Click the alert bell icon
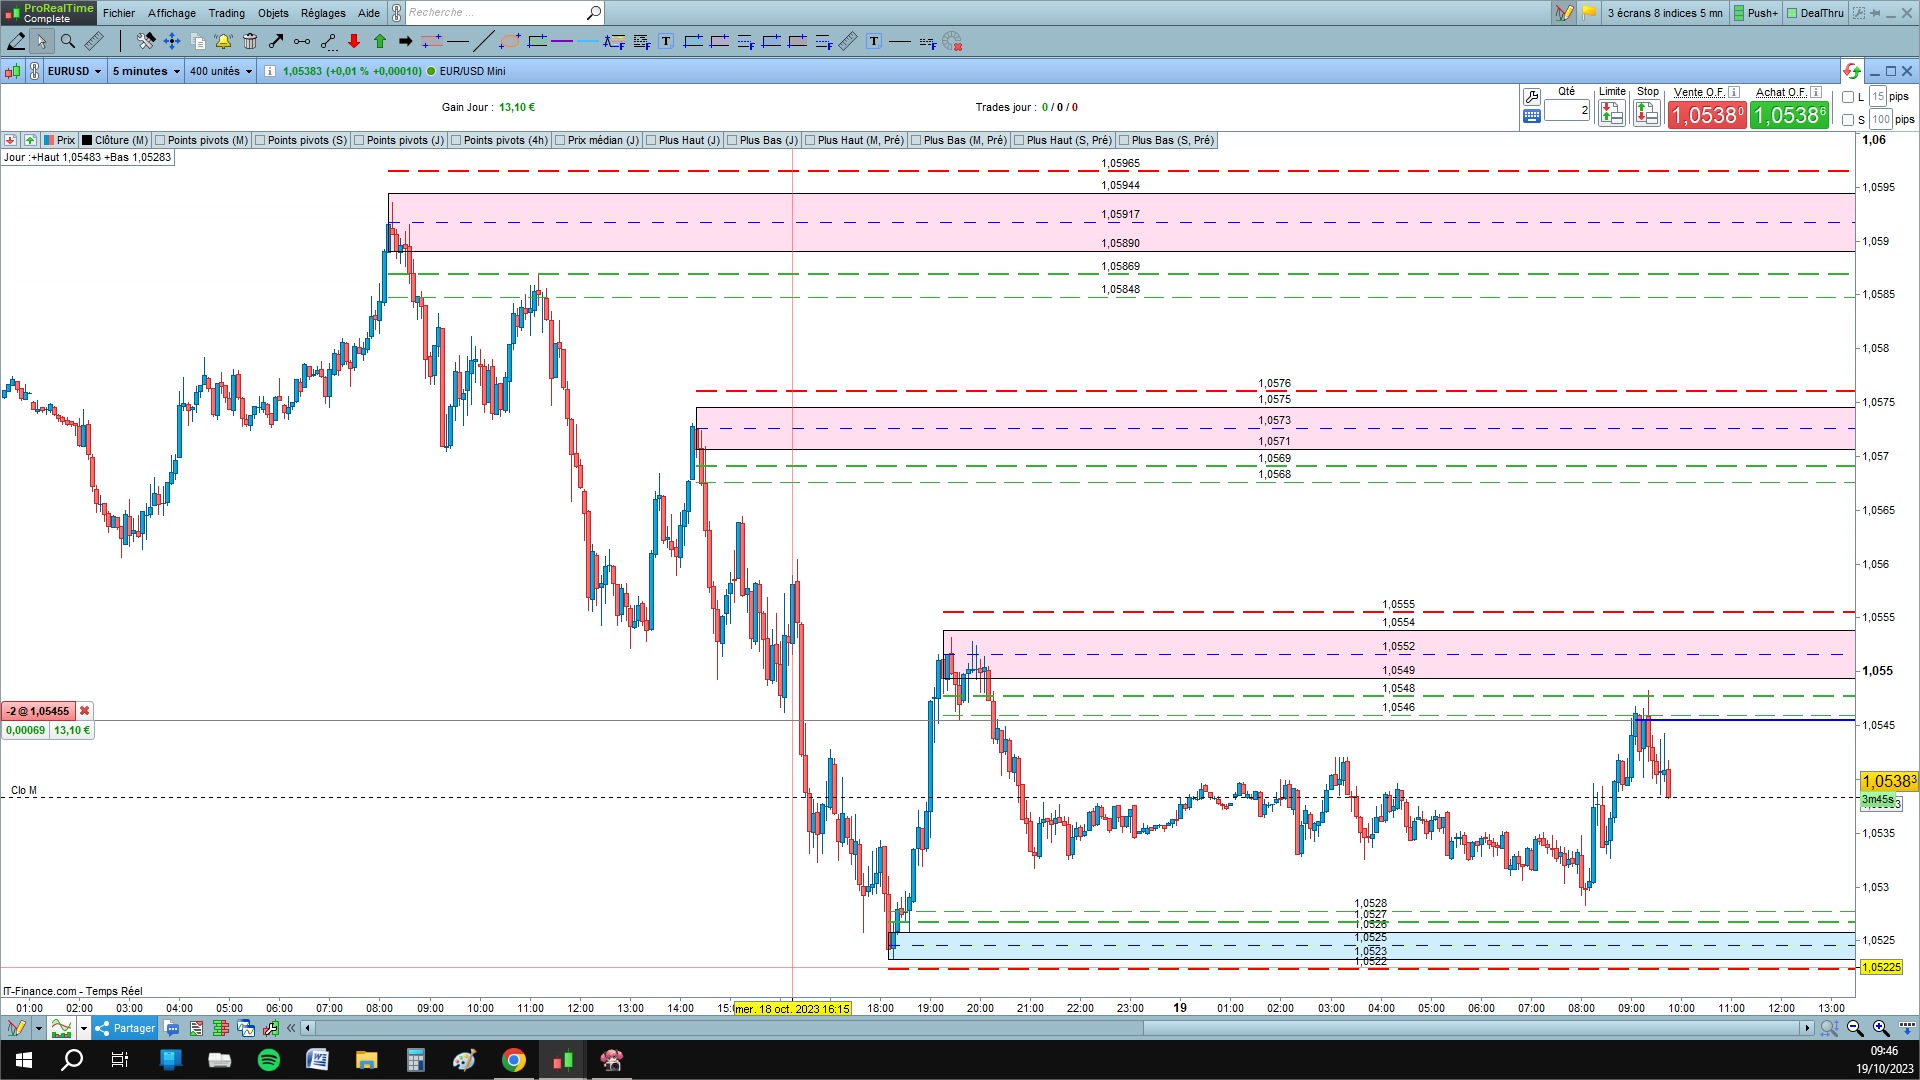This screenshot has width=1920, height=1080. (223, 41)
